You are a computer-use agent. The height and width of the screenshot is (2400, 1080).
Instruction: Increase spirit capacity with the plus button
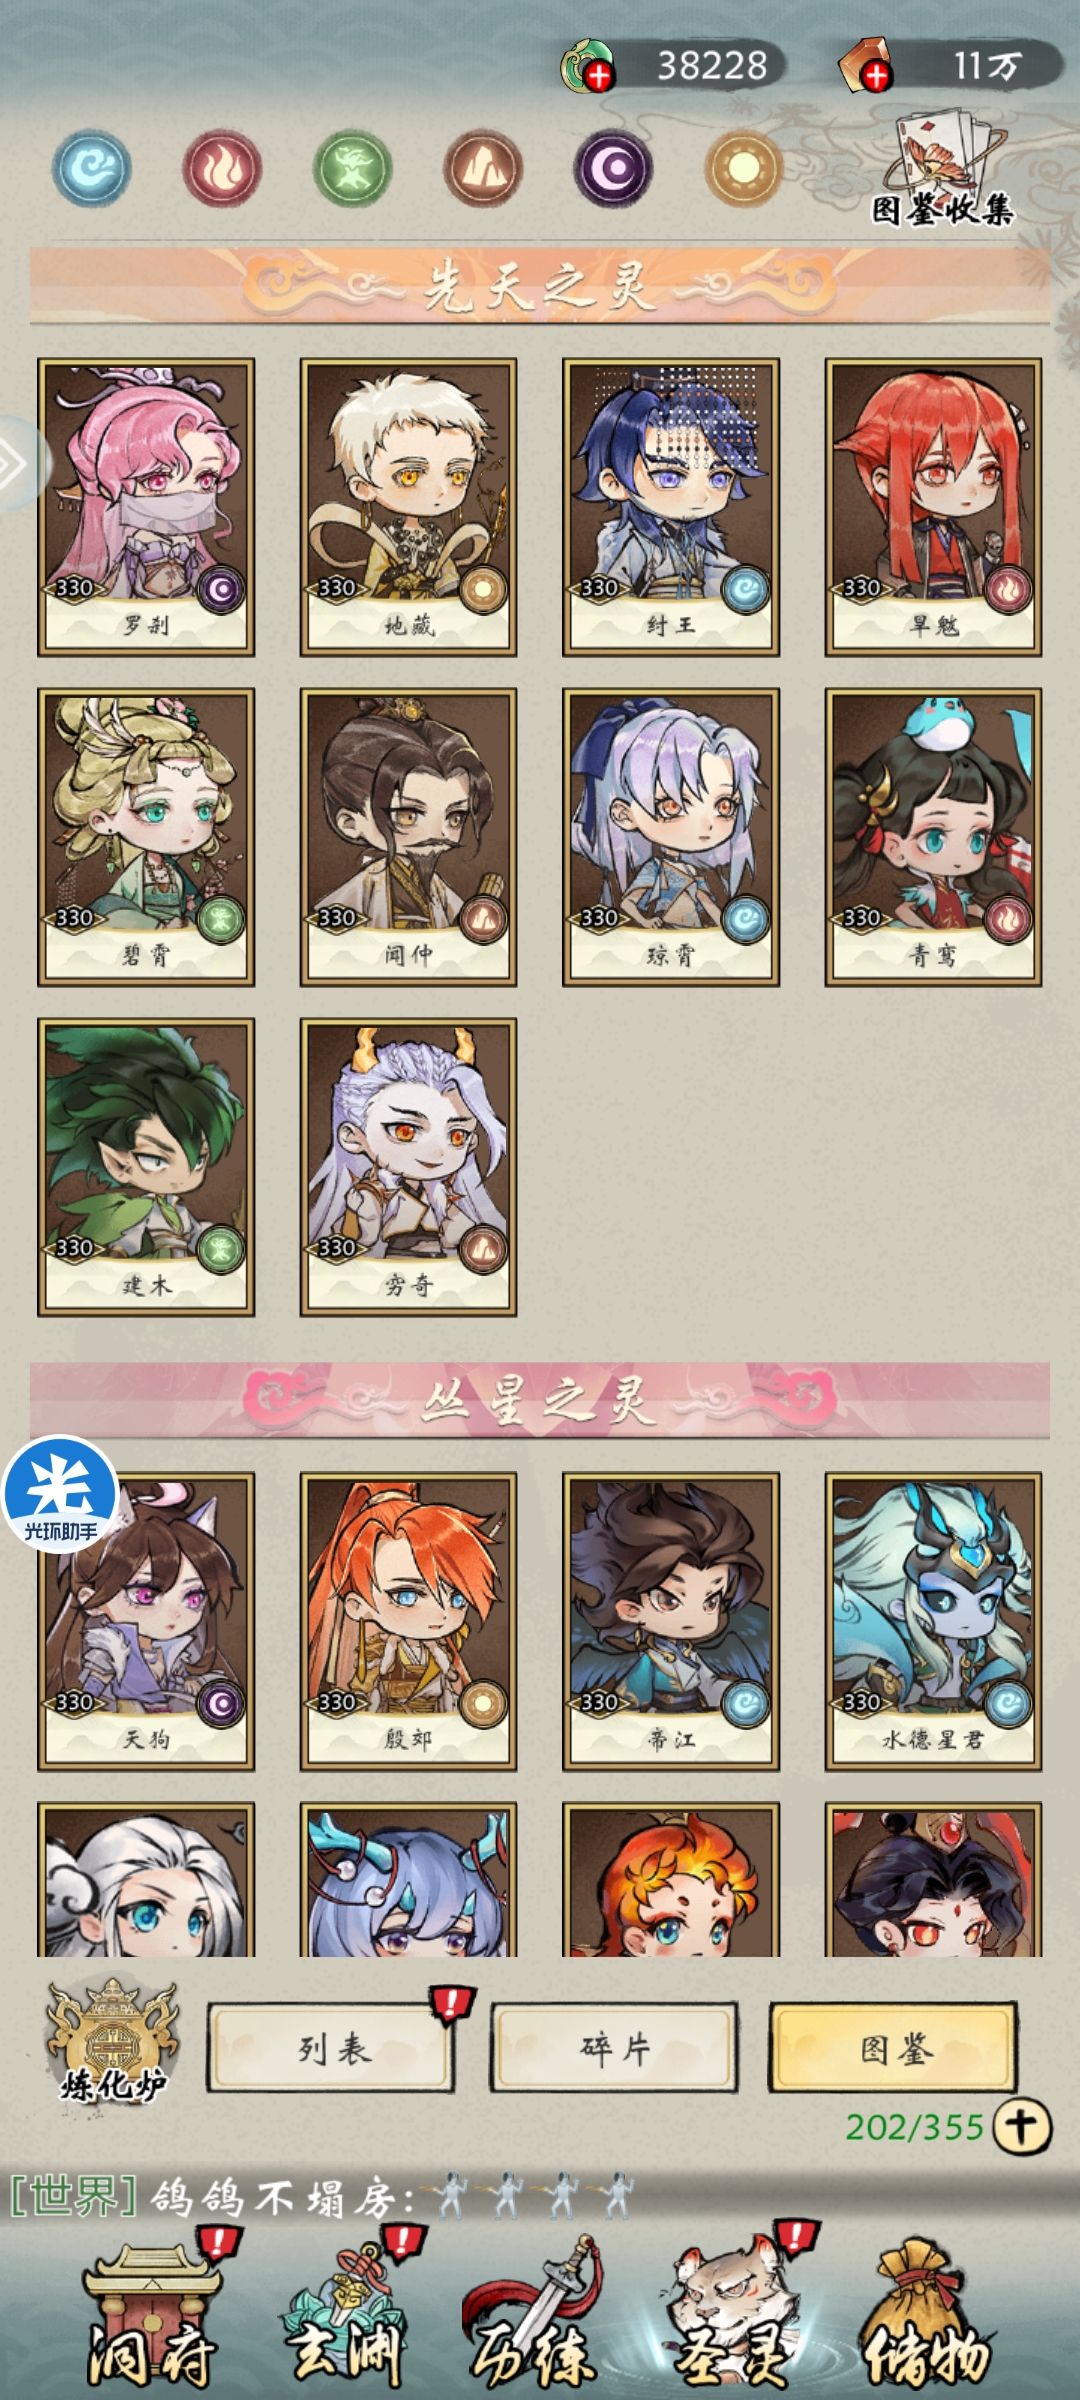(x=1022, y=2126)
